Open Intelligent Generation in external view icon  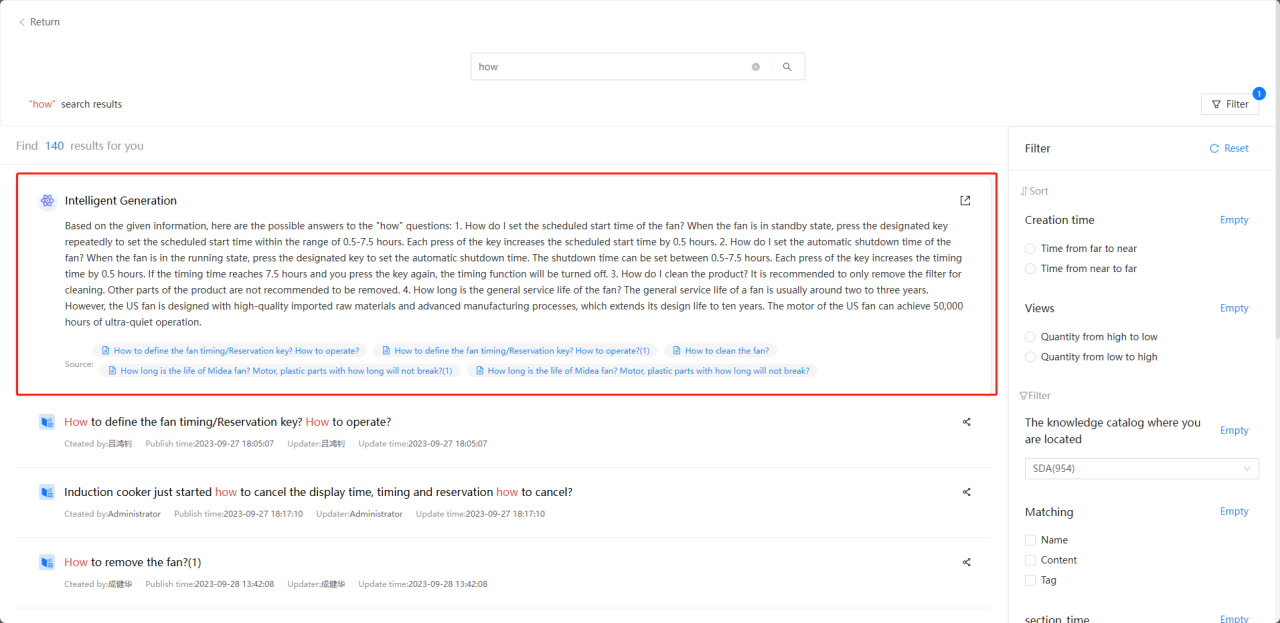tap(965, 200)
